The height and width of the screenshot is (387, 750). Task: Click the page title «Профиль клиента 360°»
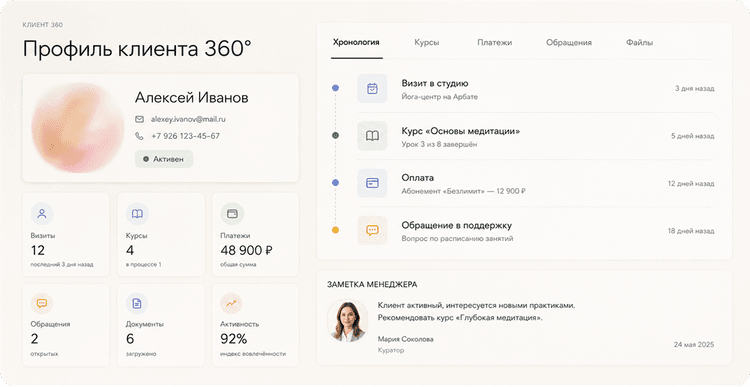pyautogui.click(x=137, y=49)
